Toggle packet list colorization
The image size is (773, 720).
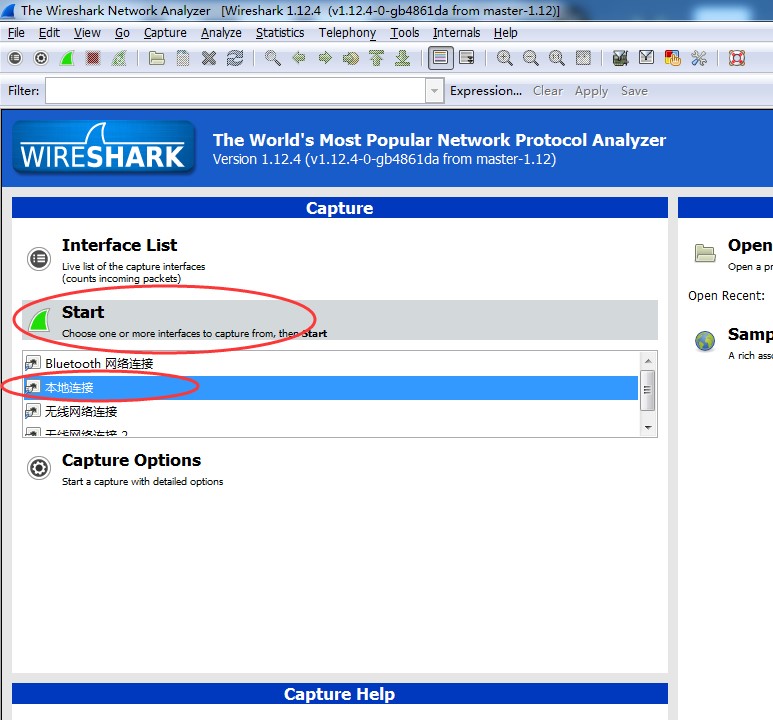point(440,58)
